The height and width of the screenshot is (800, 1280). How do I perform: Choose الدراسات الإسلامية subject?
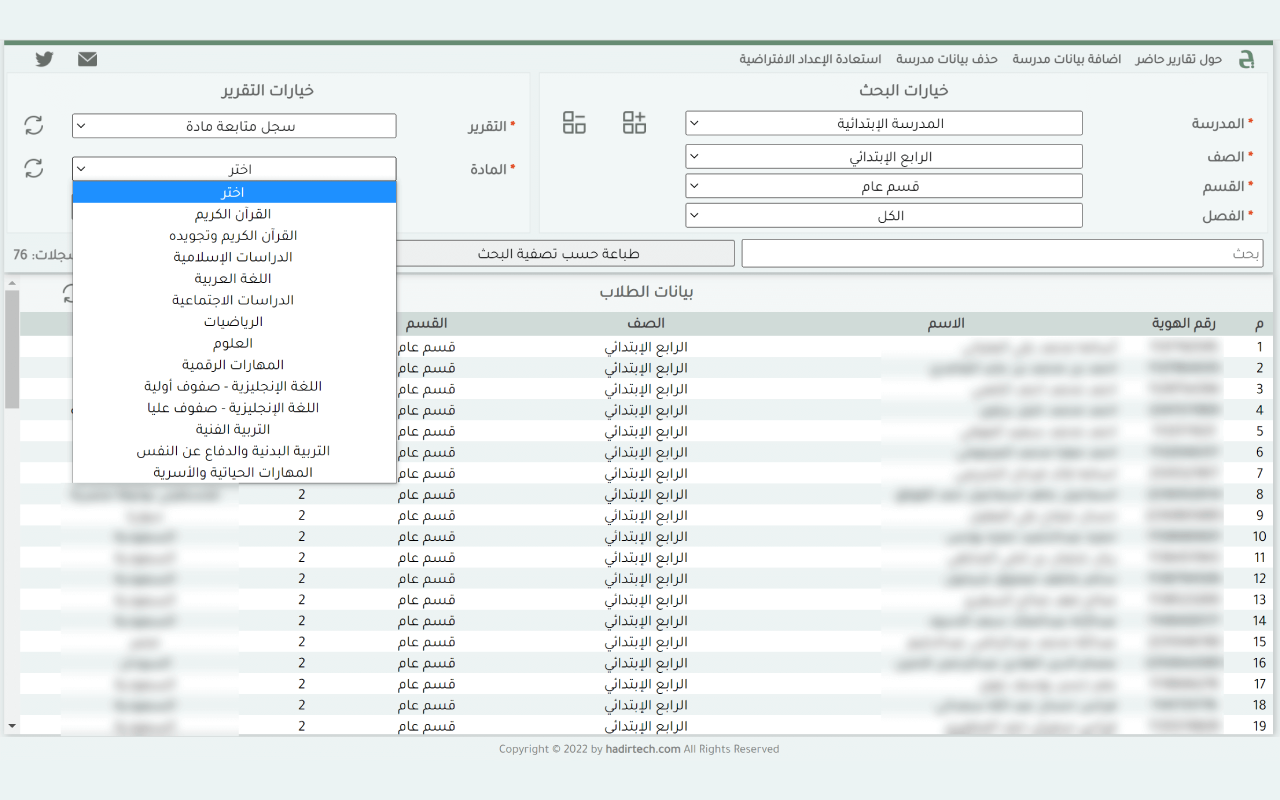234,257
